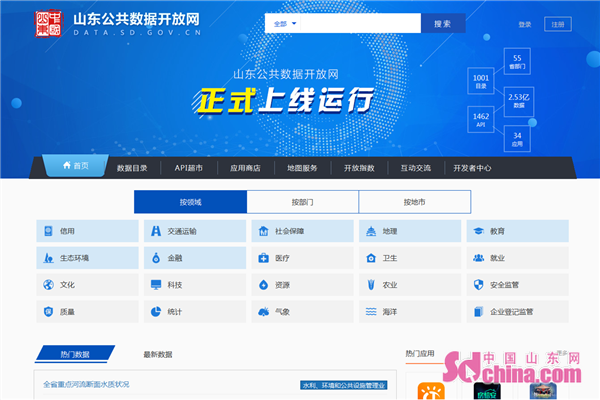Open the orange hot application icon
The width and height of the screenshot is (600, 400).
coord(431,391)
